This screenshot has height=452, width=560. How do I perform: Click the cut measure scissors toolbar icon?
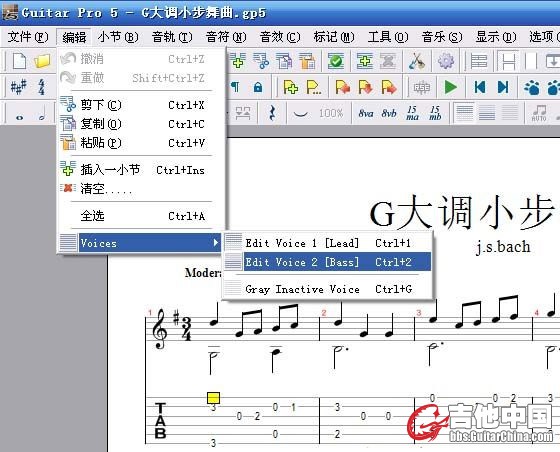pyautogui.click(x=261, y=61)
